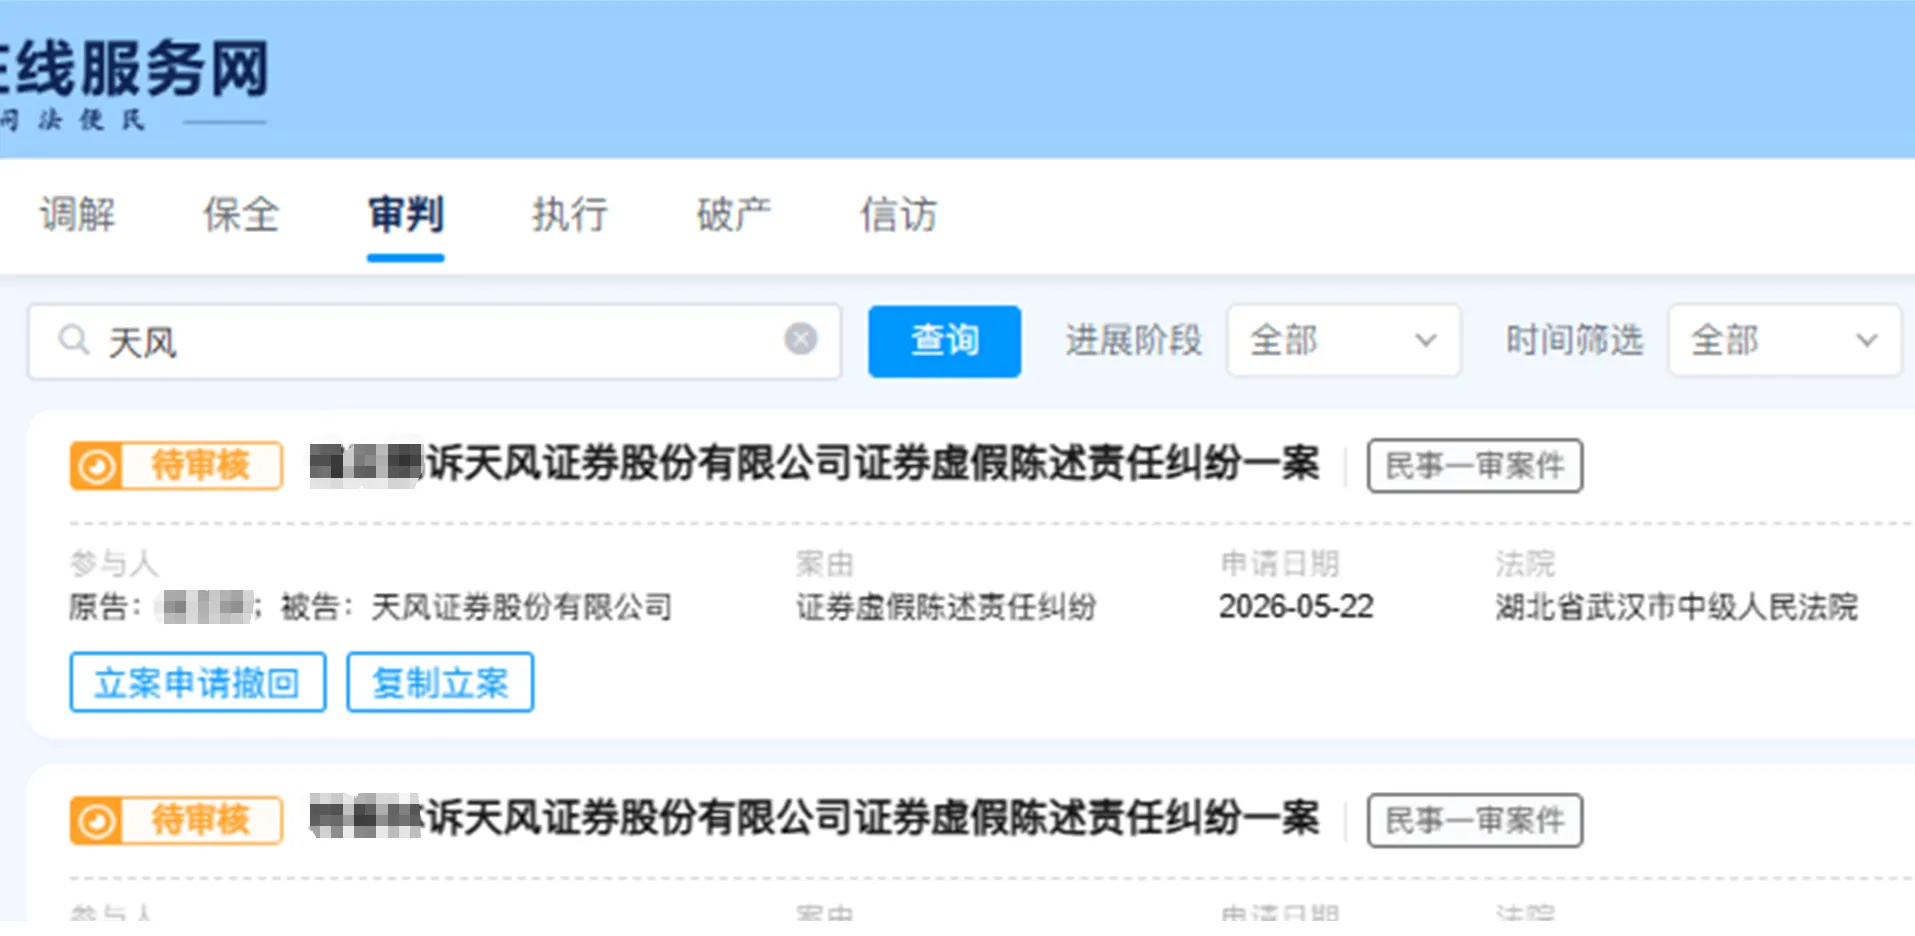
Task: Switch to the 保全 tab
Action: (x=241, y=215)
